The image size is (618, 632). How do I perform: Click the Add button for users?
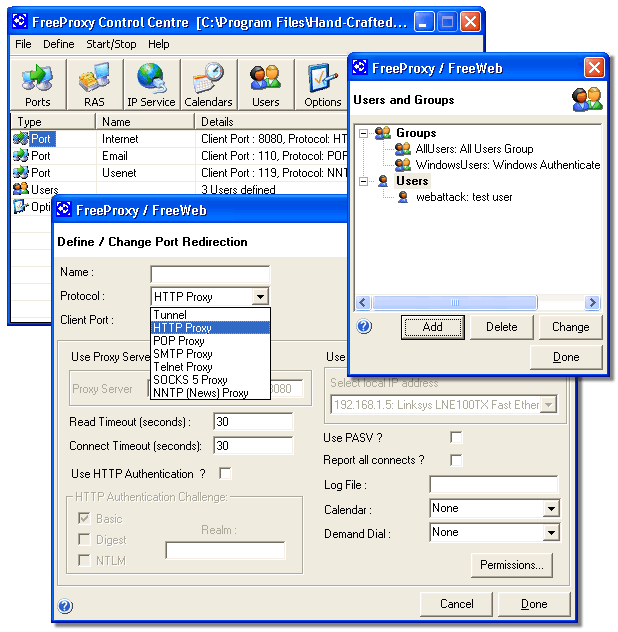(433, 327)
